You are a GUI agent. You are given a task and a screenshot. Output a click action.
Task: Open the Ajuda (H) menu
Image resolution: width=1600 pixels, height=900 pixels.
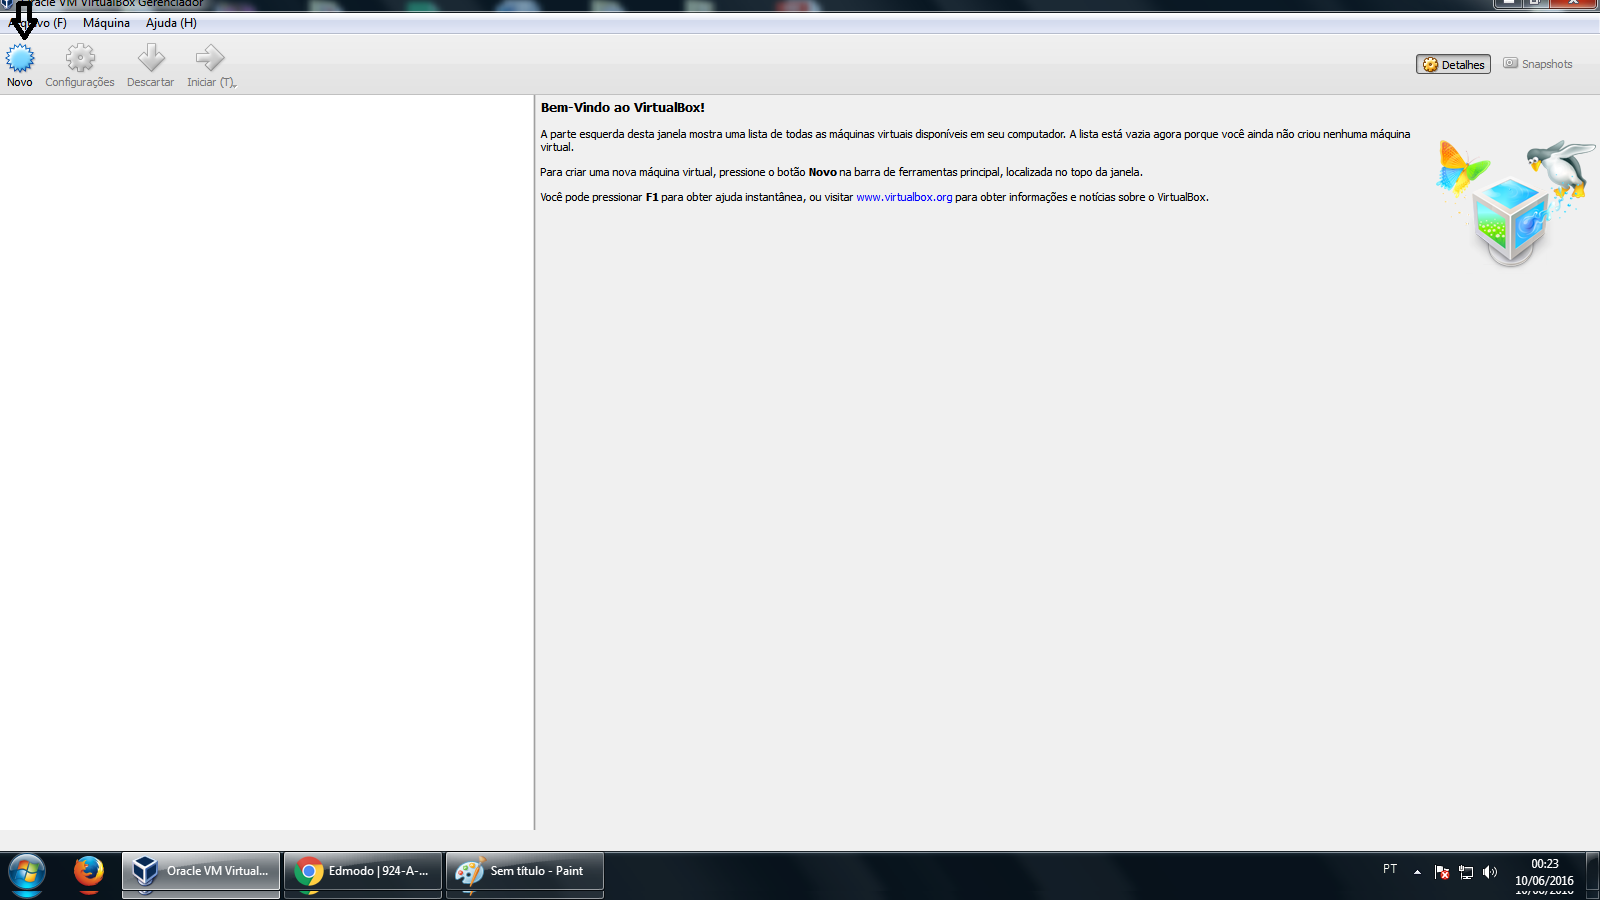(171, 23)
